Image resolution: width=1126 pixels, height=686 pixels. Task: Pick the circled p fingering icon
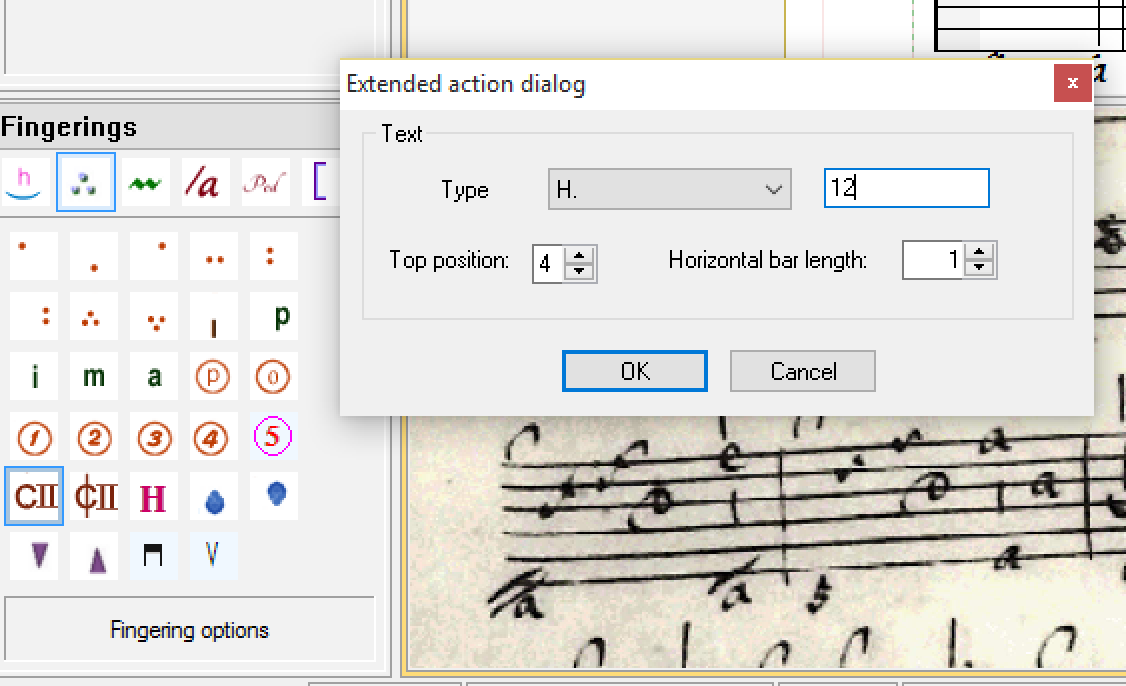point(212,377)
